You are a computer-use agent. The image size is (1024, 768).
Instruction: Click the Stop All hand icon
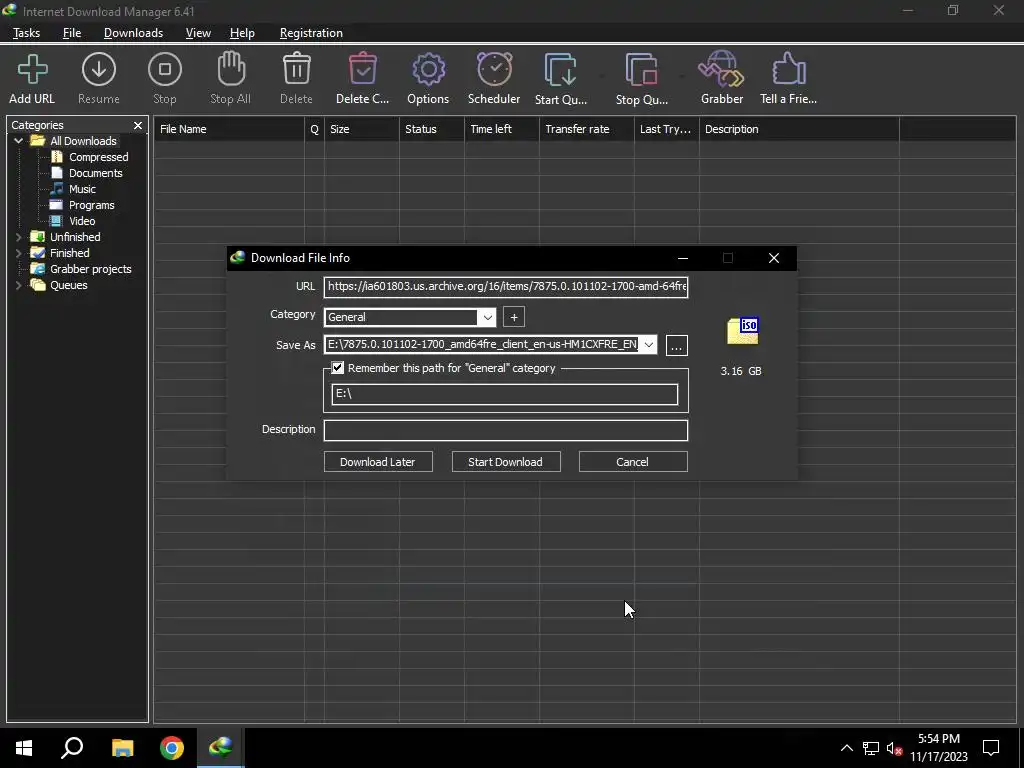click(x=231, y=69)
